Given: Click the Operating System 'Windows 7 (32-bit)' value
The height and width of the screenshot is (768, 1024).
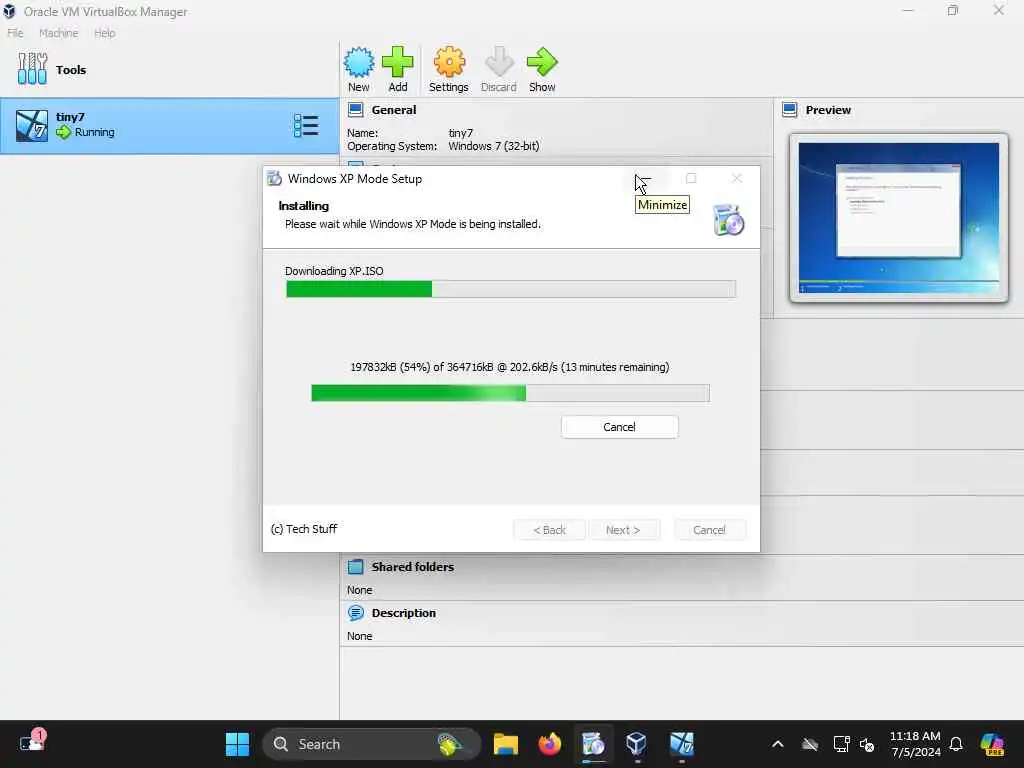Looking at the screenshot, I should click(494, 146).
